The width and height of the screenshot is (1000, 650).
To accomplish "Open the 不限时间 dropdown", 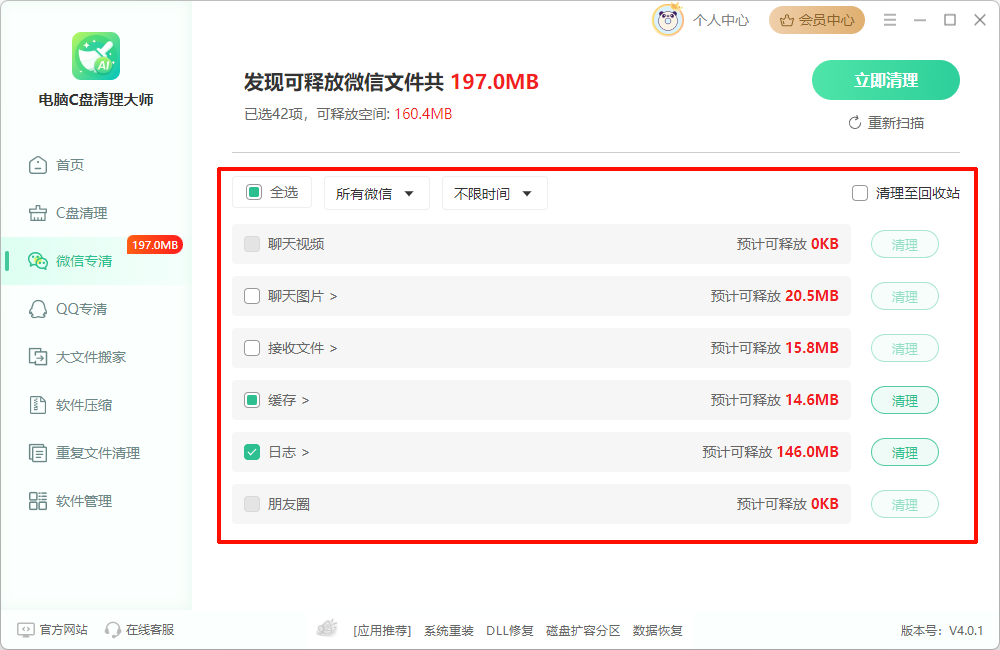I will (494, 194).
